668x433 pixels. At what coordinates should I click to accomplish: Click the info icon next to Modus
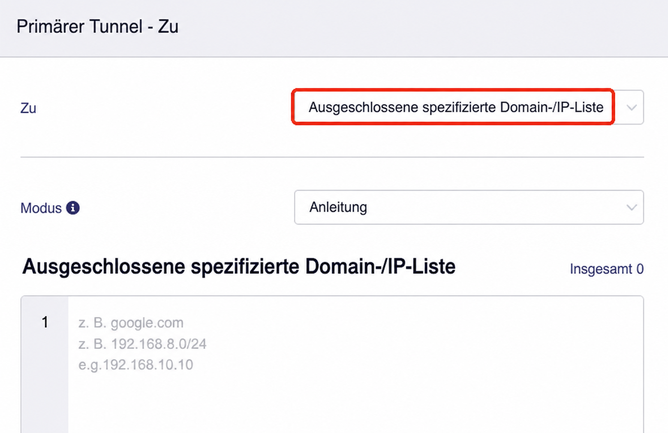pos(73,208)
